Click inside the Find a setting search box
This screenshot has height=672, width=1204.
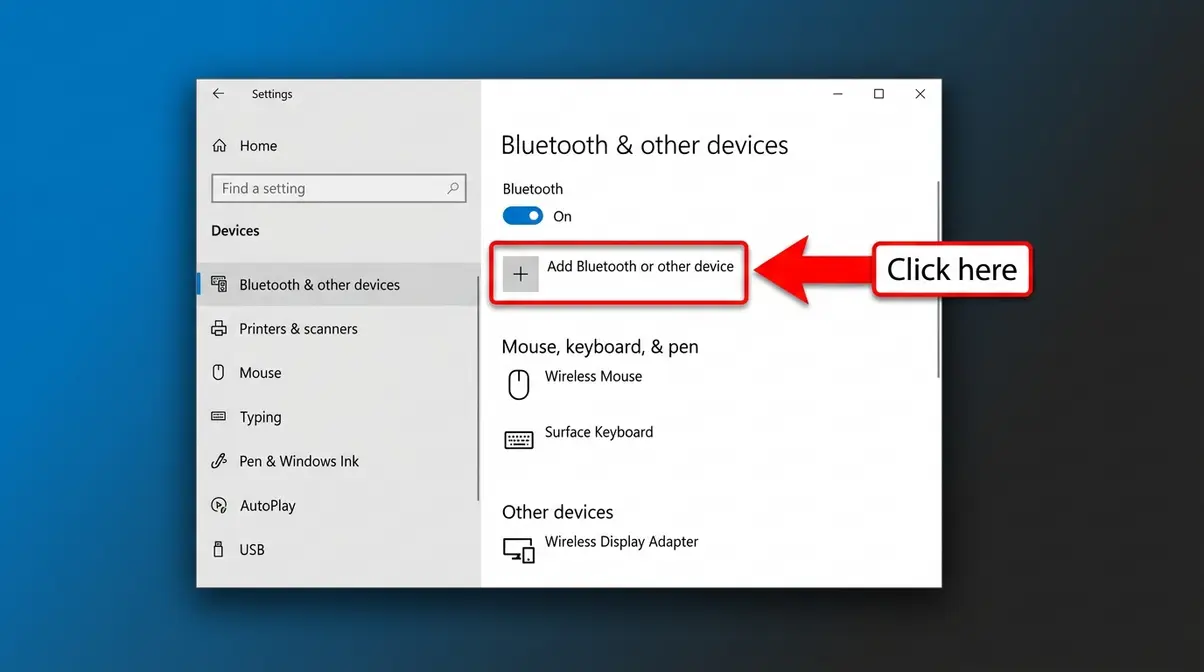point(339,188)
